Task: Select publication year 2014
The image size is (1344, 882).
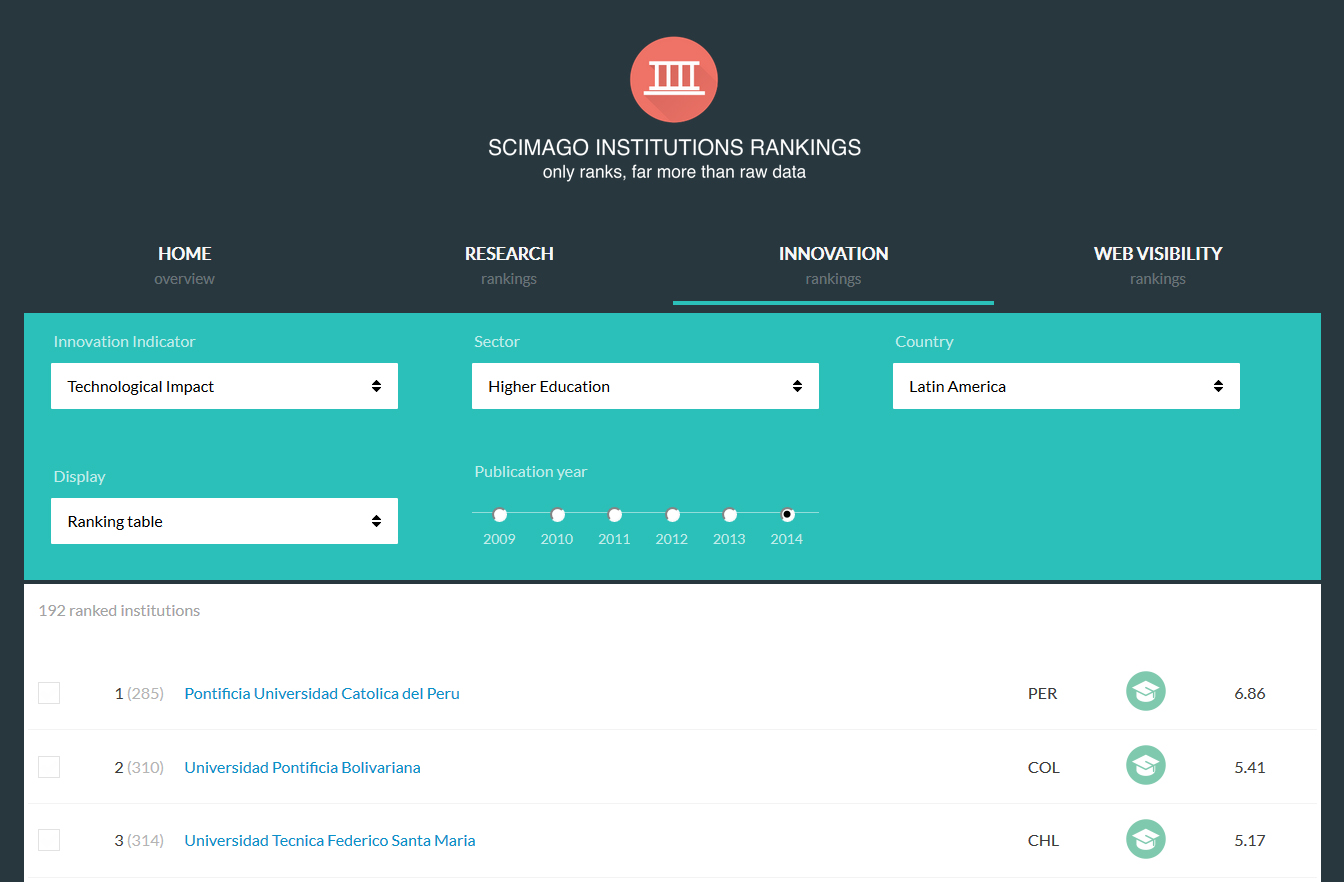Action: coord(787,515)
